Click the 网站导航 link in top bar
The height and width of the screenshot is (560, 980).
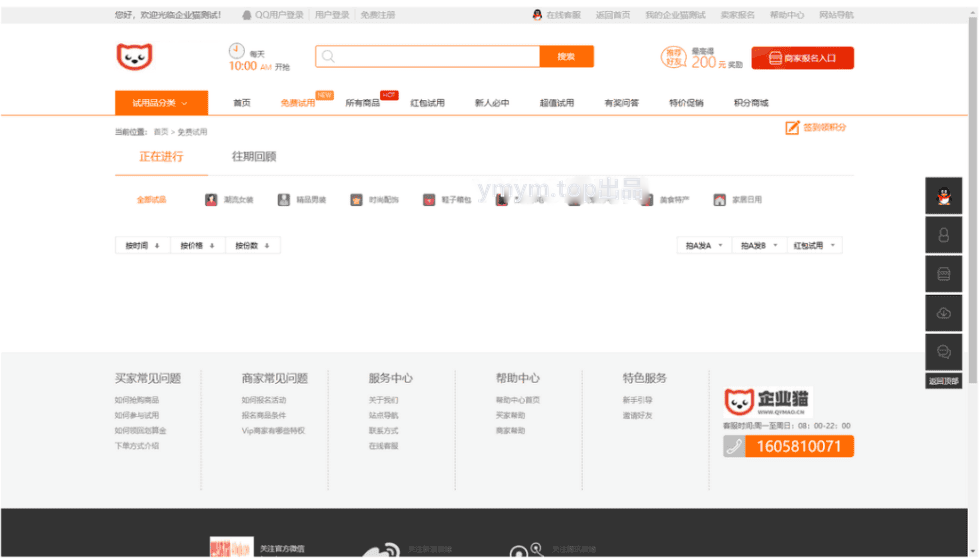point(836,15)
